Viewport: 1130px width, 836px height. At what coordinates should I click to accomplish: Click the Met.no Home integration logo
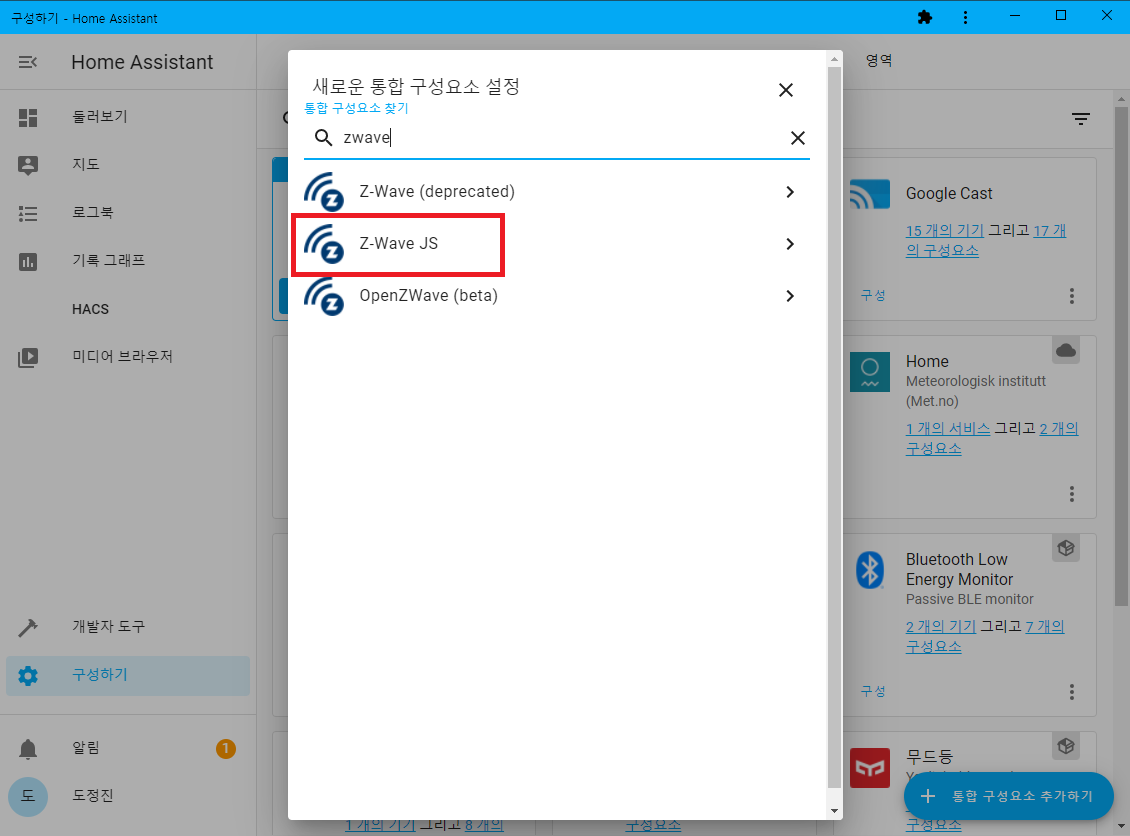[x=870, y=372]
